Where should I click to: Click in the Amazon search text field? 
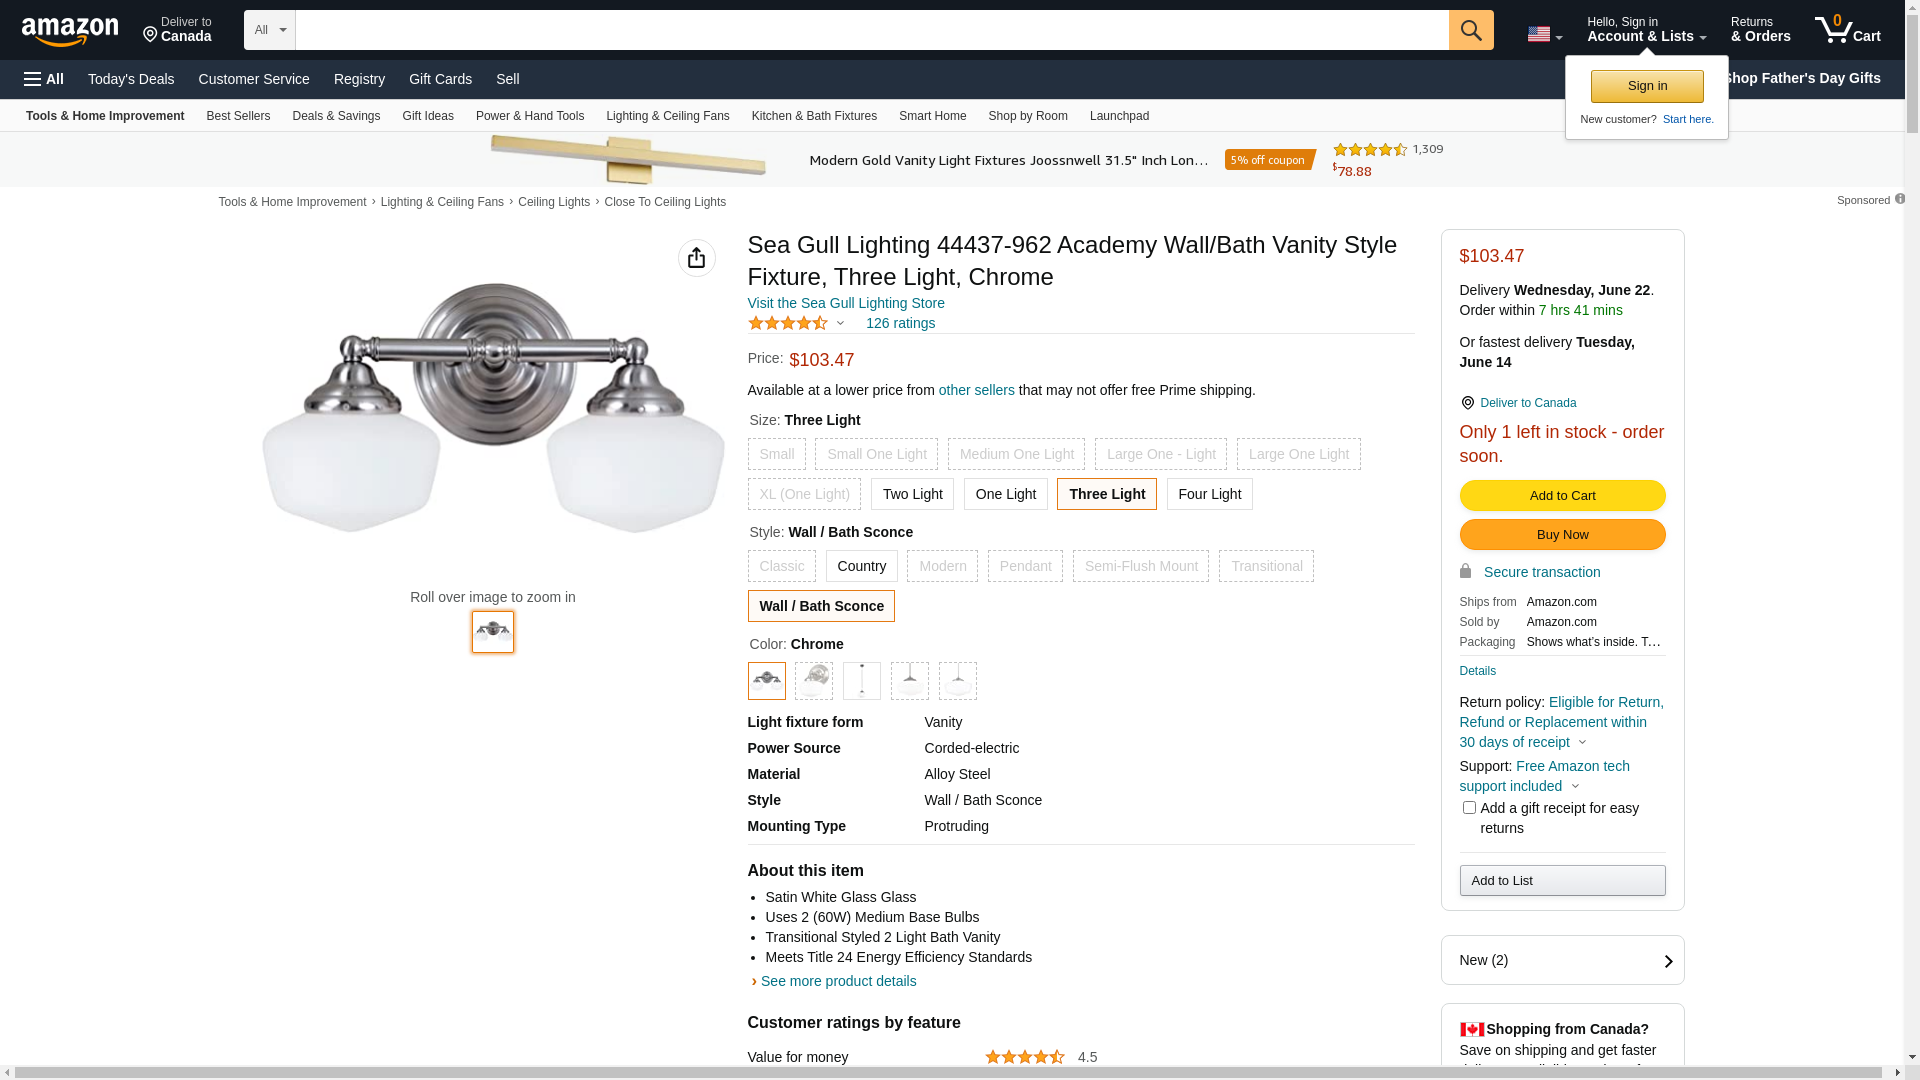coord(870,30)
